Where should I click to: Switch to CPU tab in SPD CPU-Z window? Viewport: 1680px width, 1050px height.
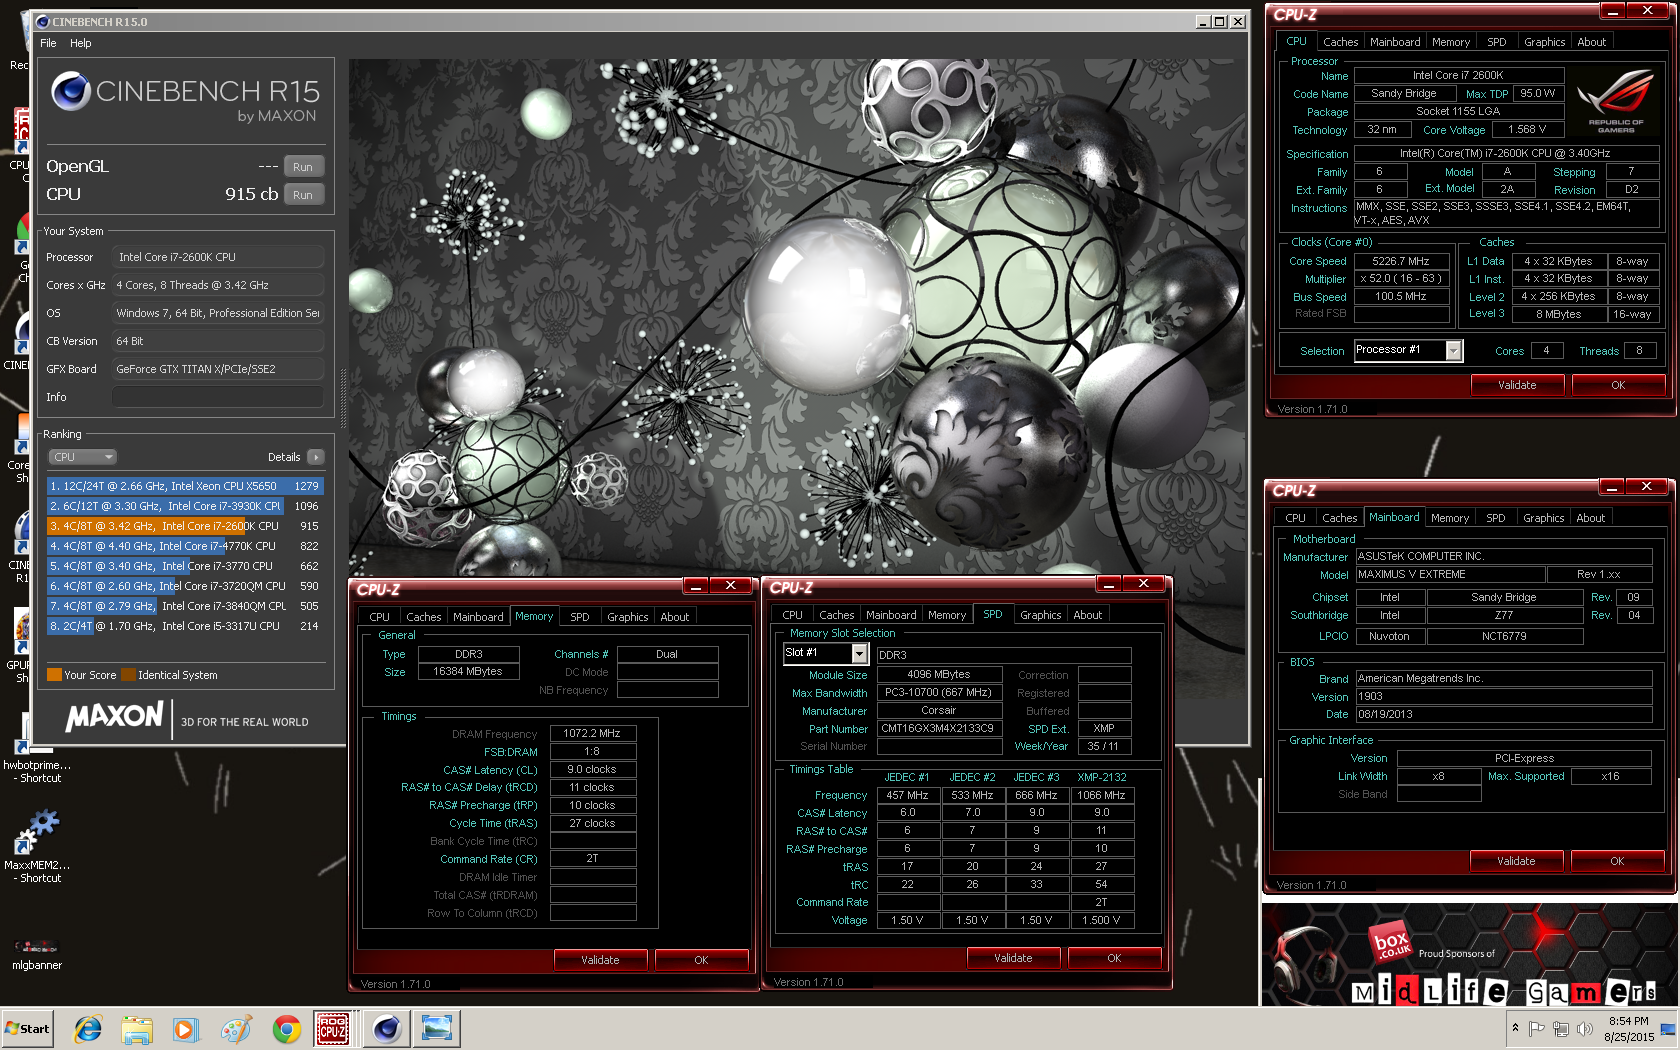(x=792, y=615)
